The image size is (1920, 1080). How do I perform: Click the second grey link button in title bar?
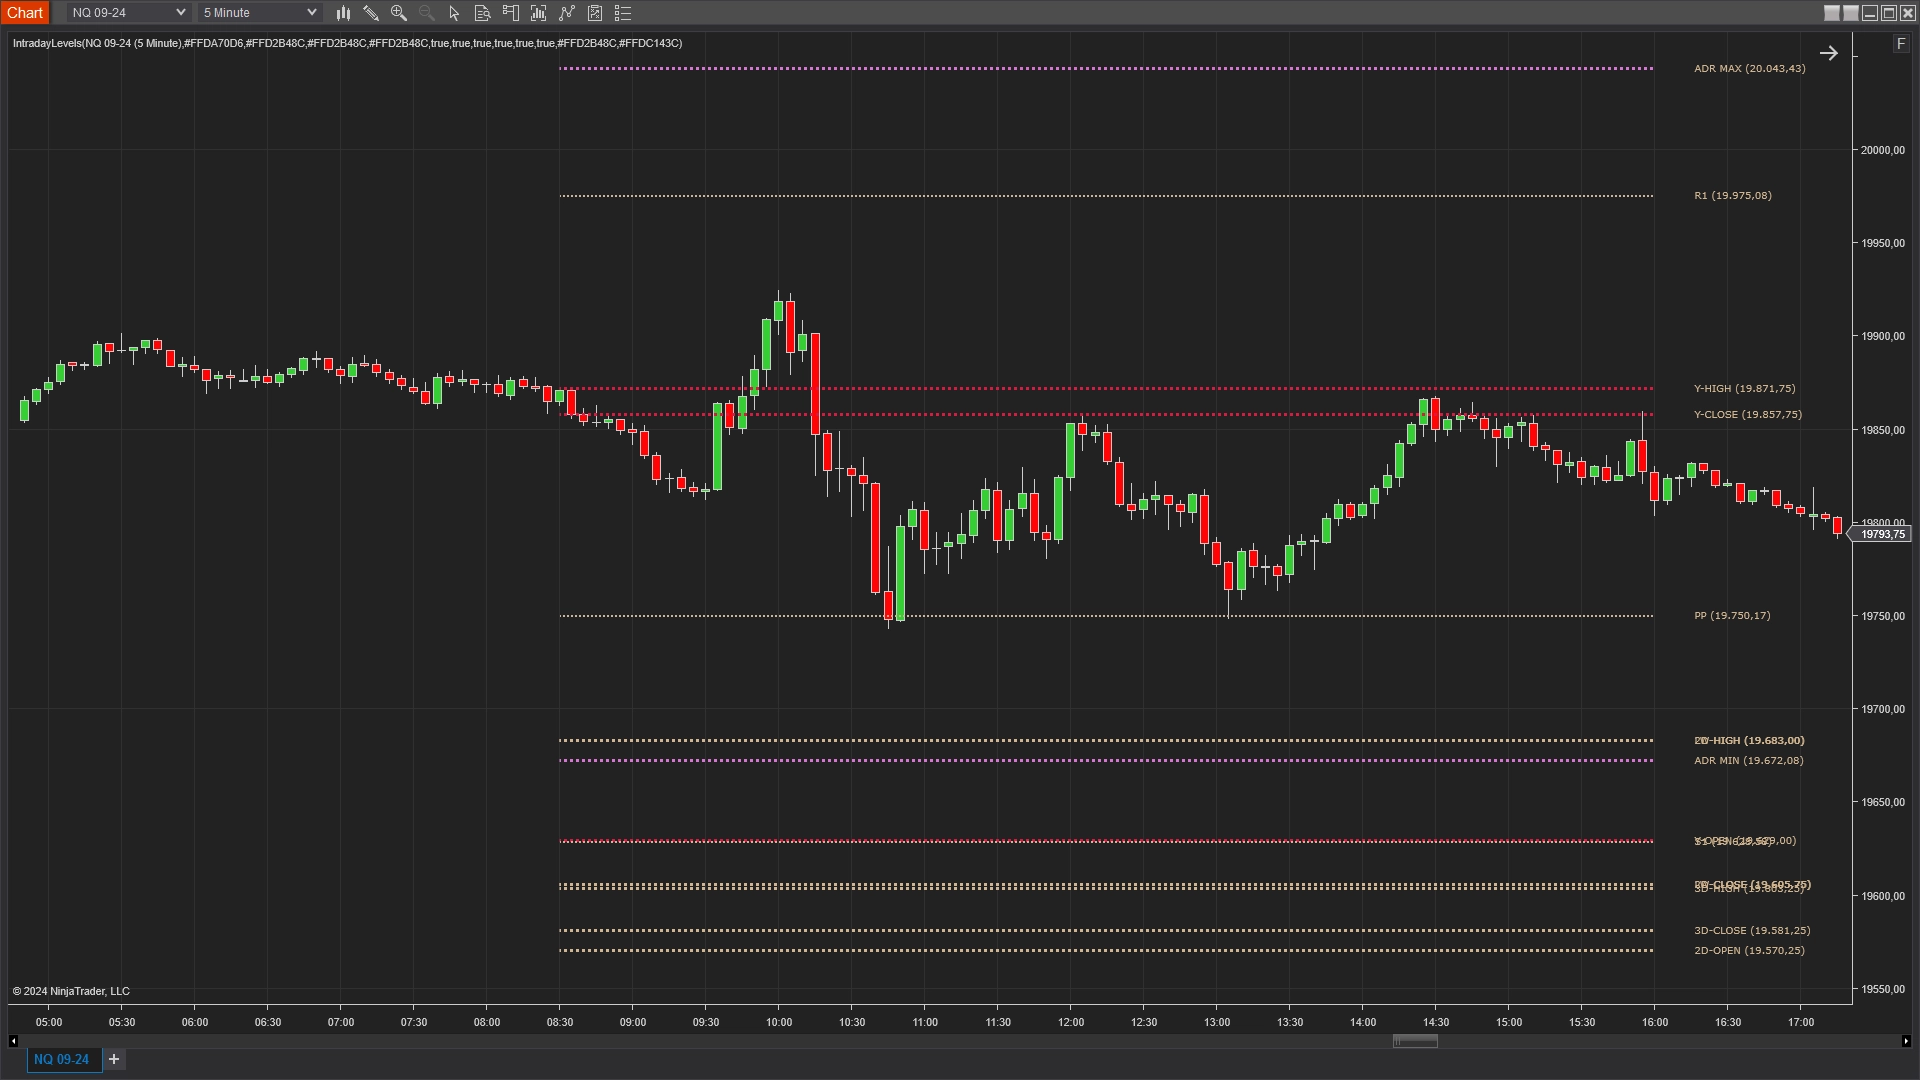pos(1851,13)
